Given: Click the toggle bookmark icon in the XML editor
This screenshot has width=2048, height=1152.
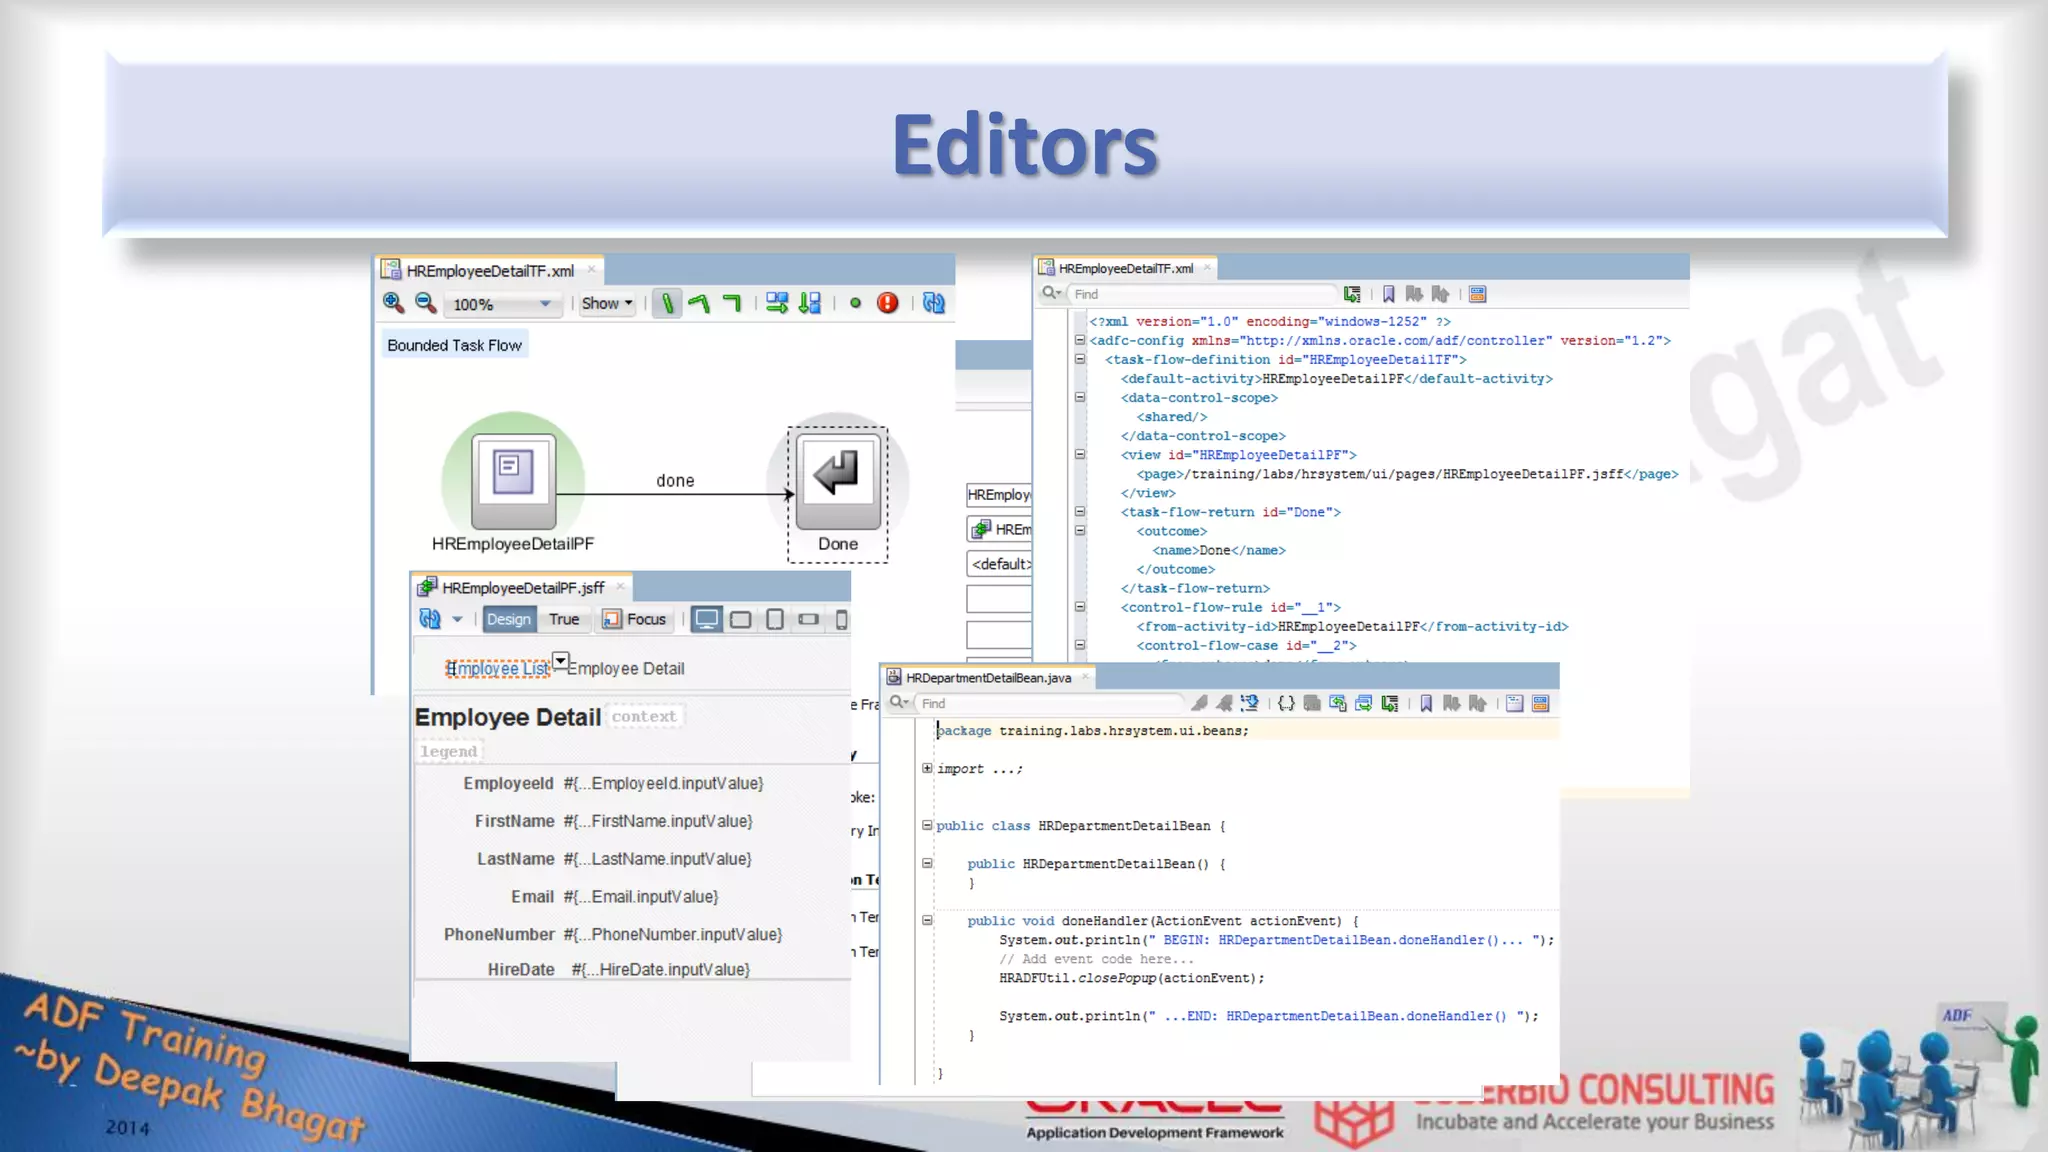Looking at the screenshot, I should (1388, 294).
